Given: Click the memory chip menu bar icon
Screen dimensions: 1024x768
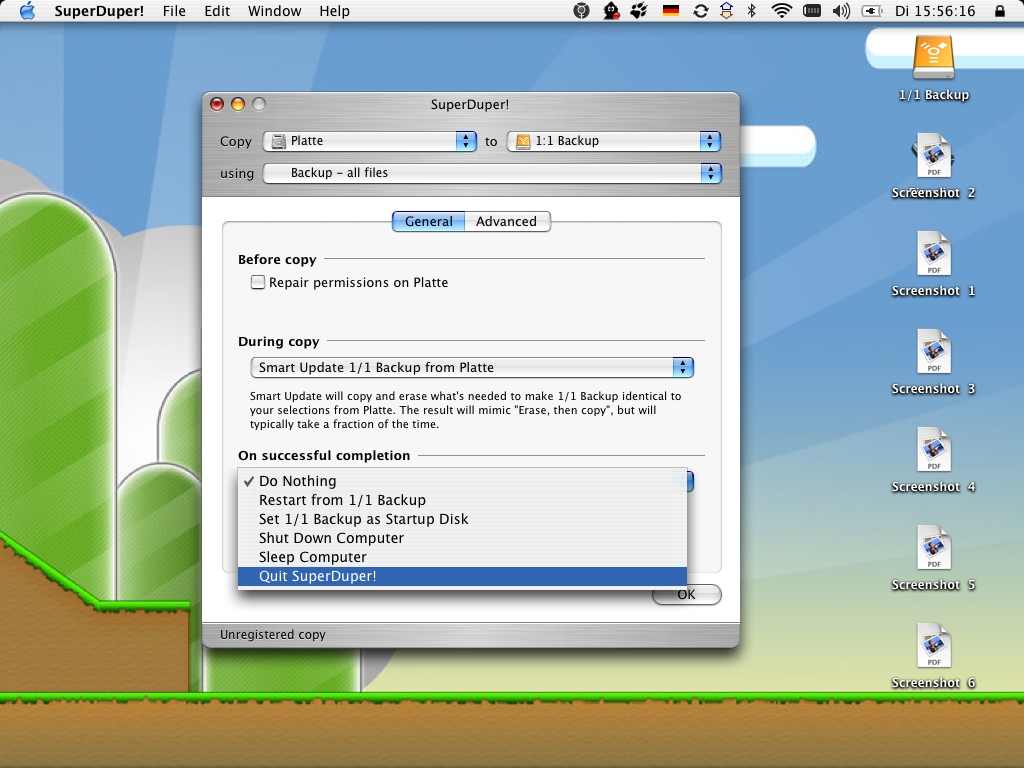Looking at the screenshot, I should click(812, 11).
